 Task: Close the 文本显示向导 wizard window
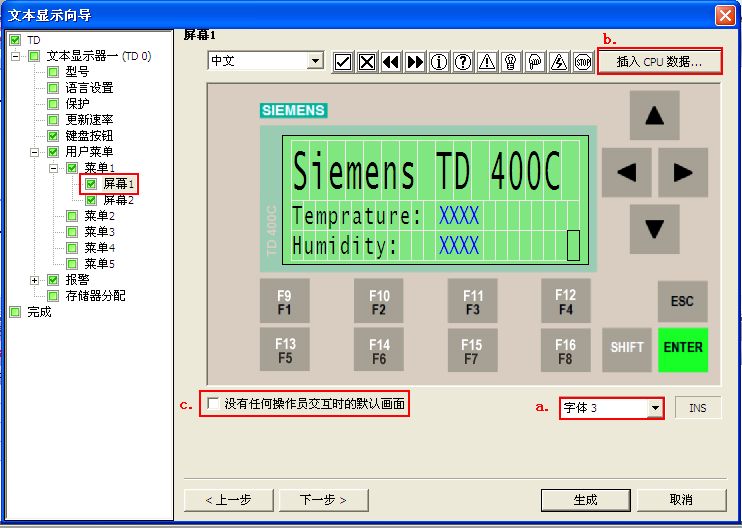[x=725, y=16]
